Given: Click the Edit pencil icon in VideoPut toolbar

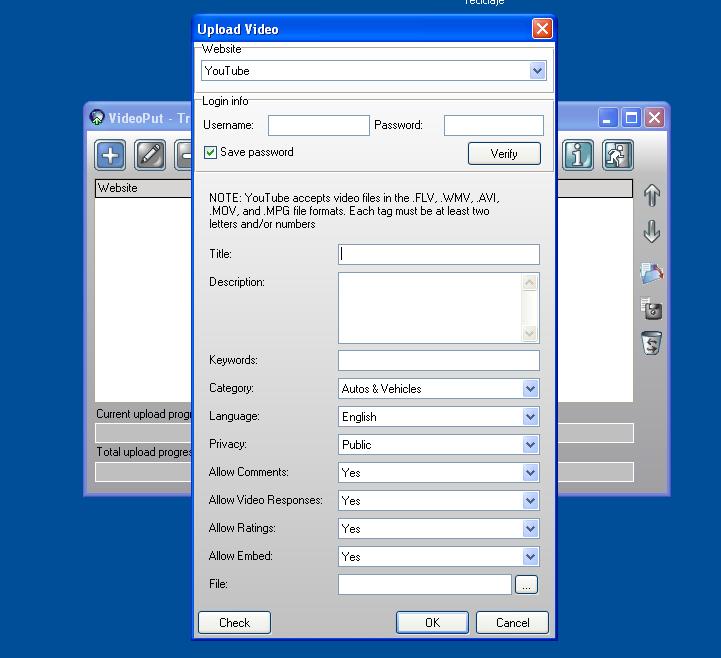Looking at the screenshot, I should pyautogui.click(x=150, y=155).
